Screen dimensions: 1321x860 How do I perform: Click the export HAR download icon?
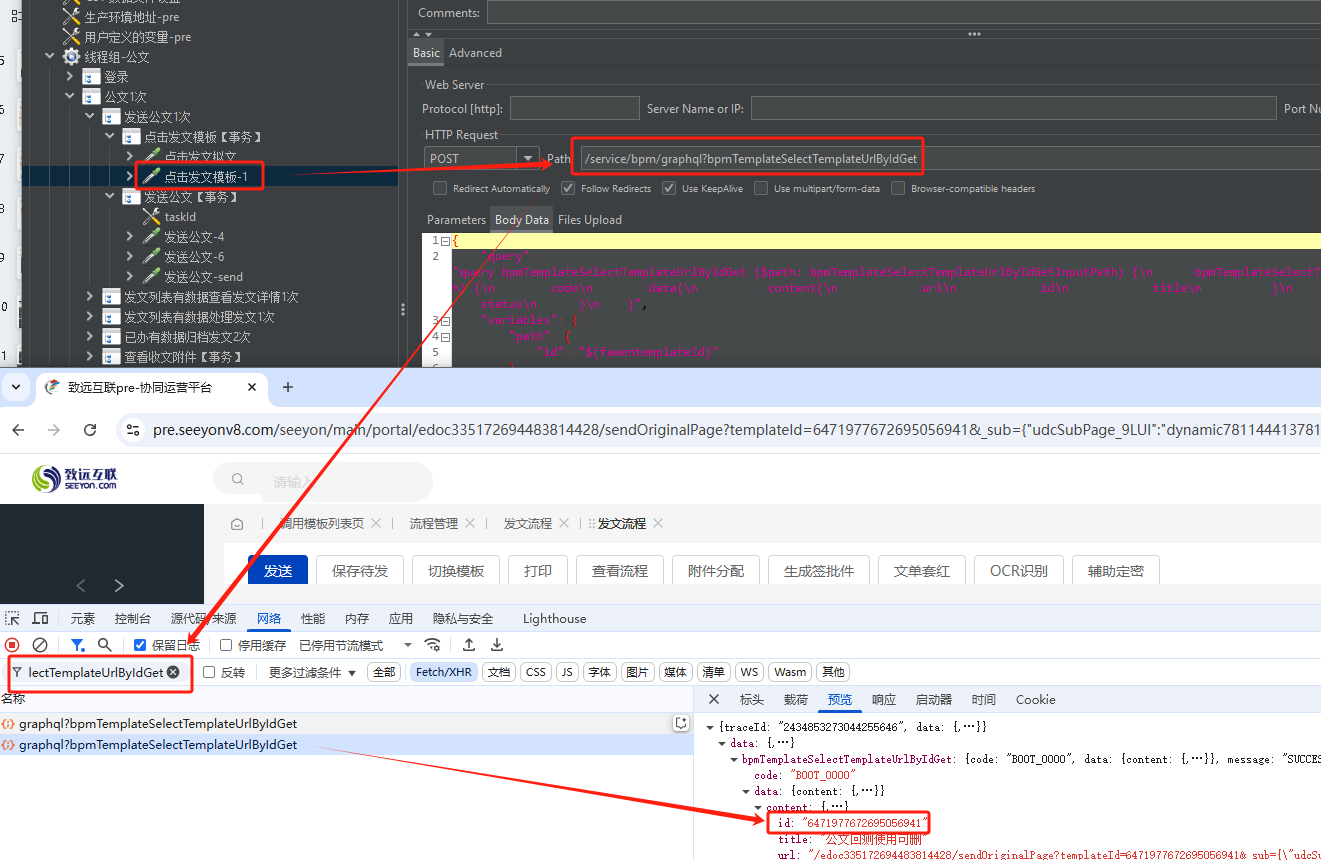click(x=497, y=645)
